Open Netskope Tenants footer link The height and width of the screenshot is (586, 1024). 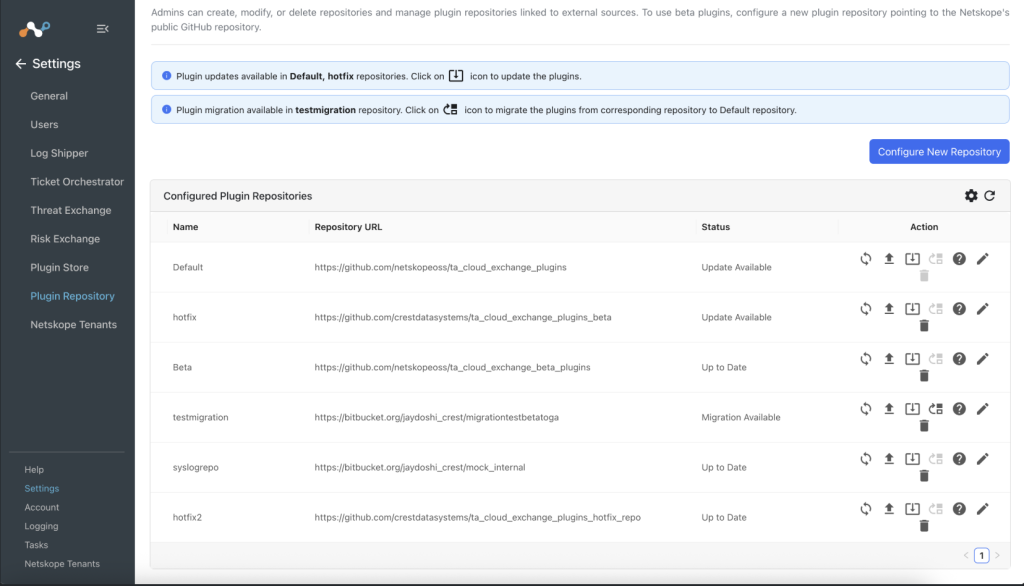point(62,564)
